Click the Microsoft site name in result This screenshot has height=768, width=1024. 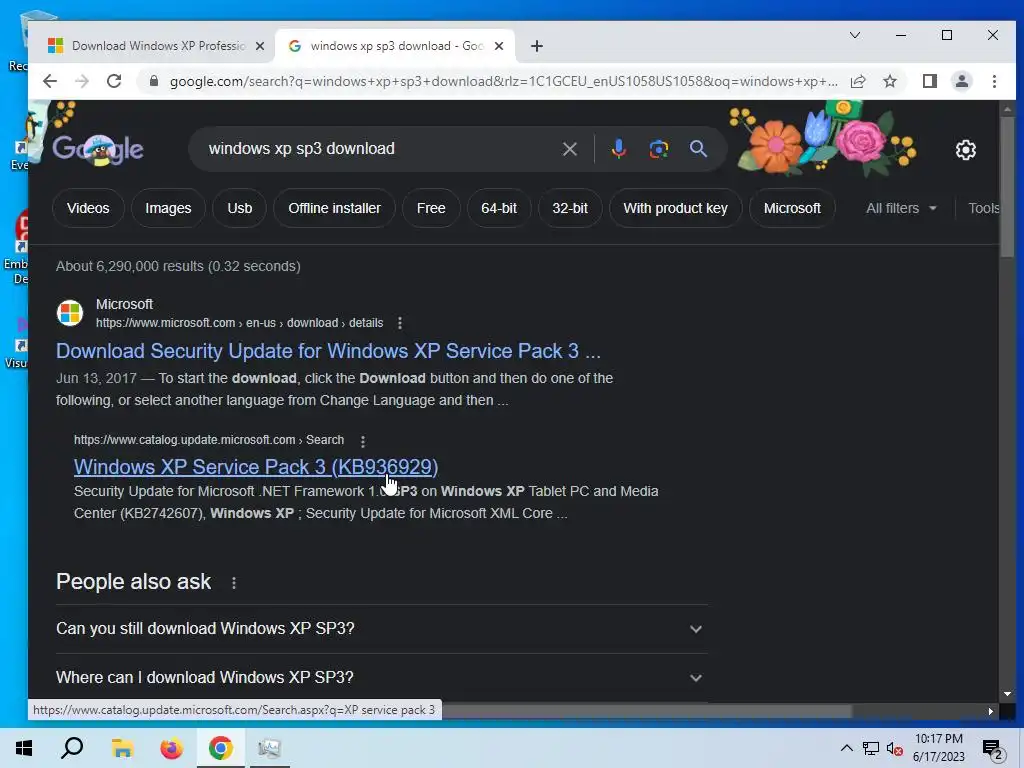point(124,304)
